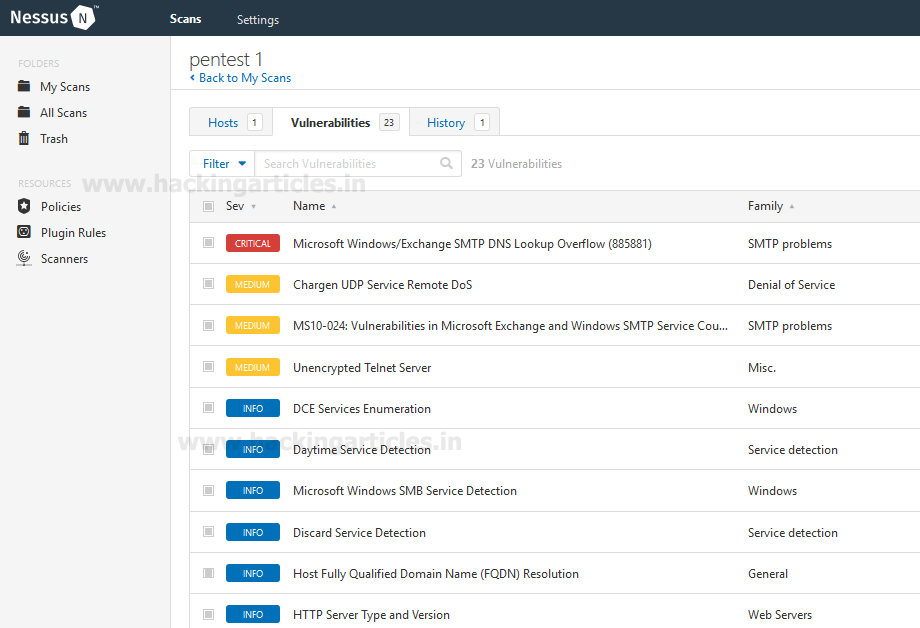The image size is (920, 628).
Task: Click the search magnifier icon
Action: (x=446, y=164)
